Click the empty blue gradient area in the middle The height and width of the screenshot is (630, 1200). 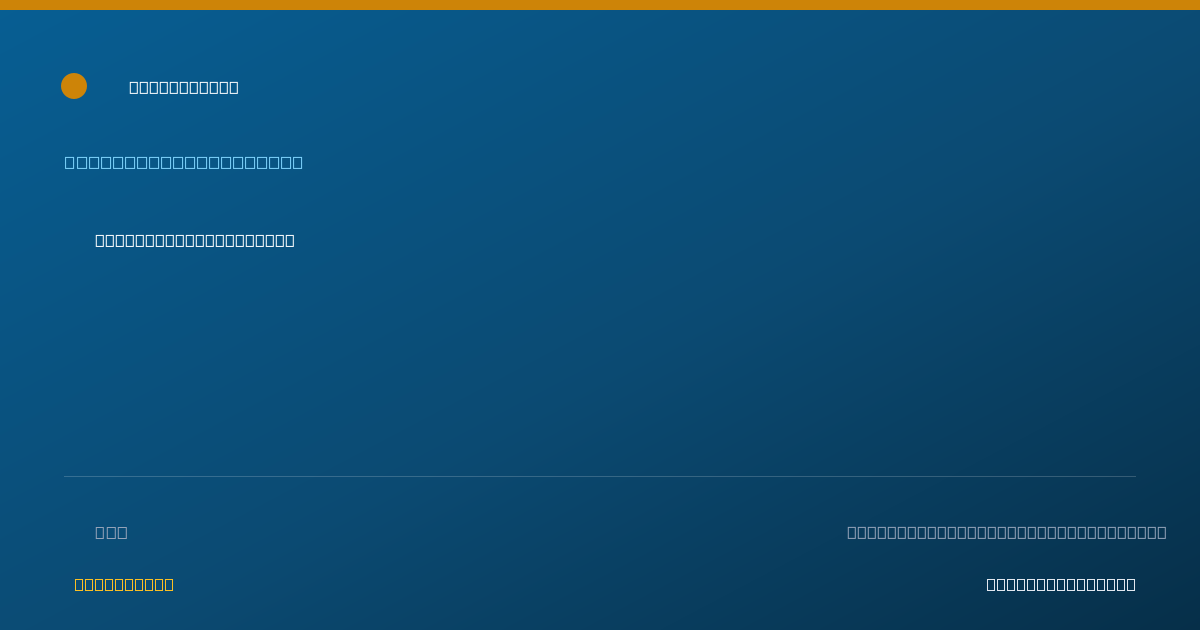click(x=600, y=360)
